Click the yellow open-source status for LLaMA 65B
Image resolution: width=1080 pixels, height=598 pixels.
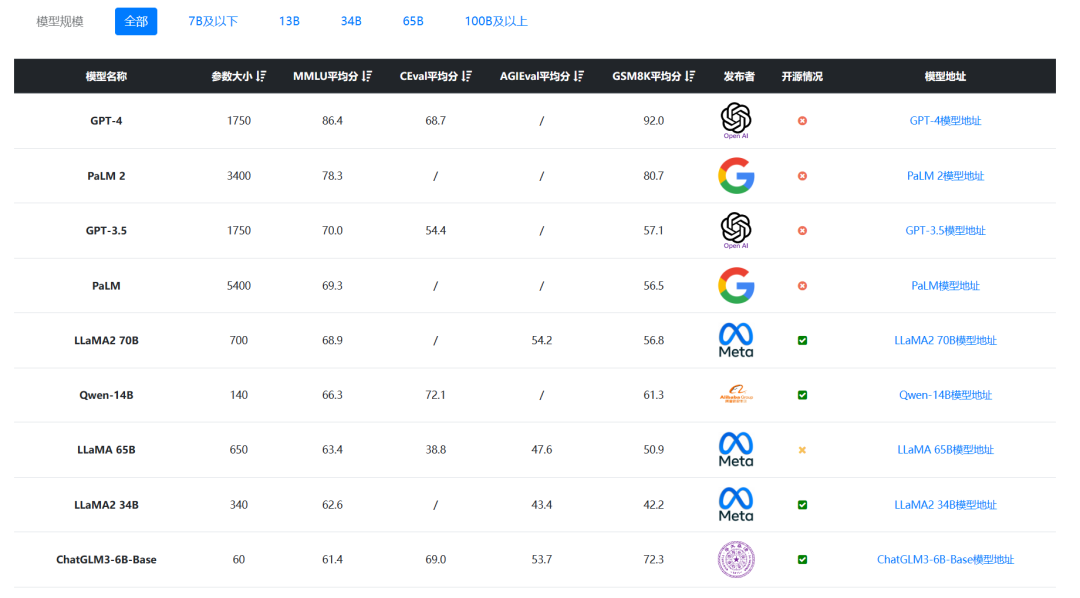[802, 450]
